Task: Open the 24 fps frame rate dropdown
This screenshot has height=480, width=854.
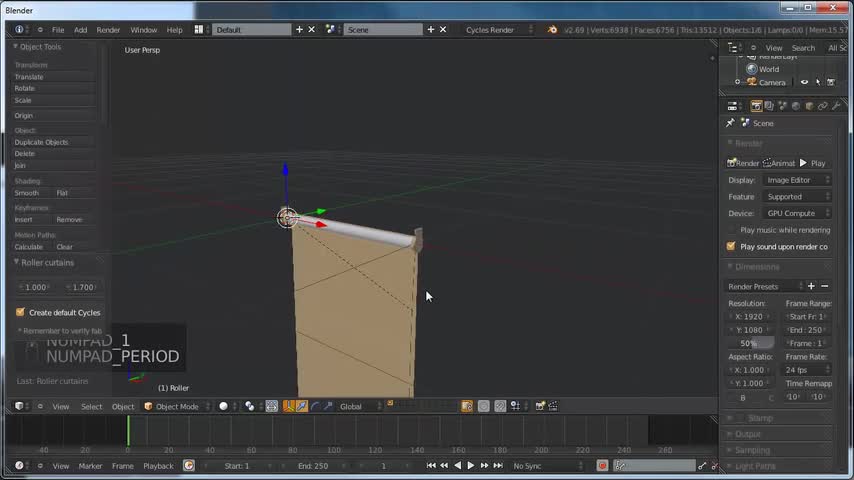Action: click(x=807, y=370)
